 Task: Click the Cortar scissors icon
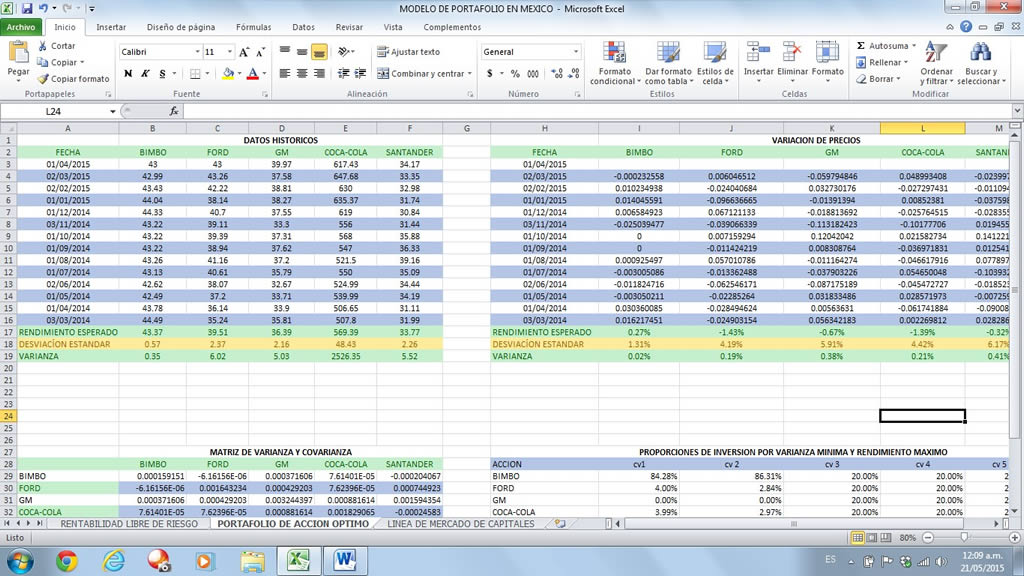point(43,46)
